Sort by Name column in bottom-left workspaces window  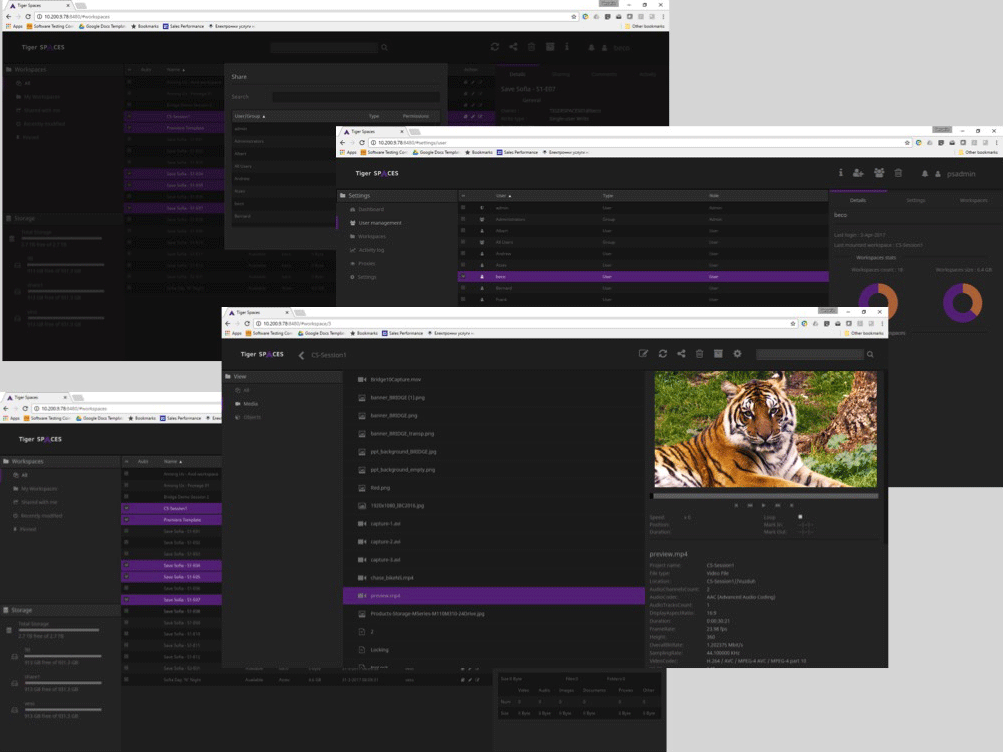pos(173,461)
